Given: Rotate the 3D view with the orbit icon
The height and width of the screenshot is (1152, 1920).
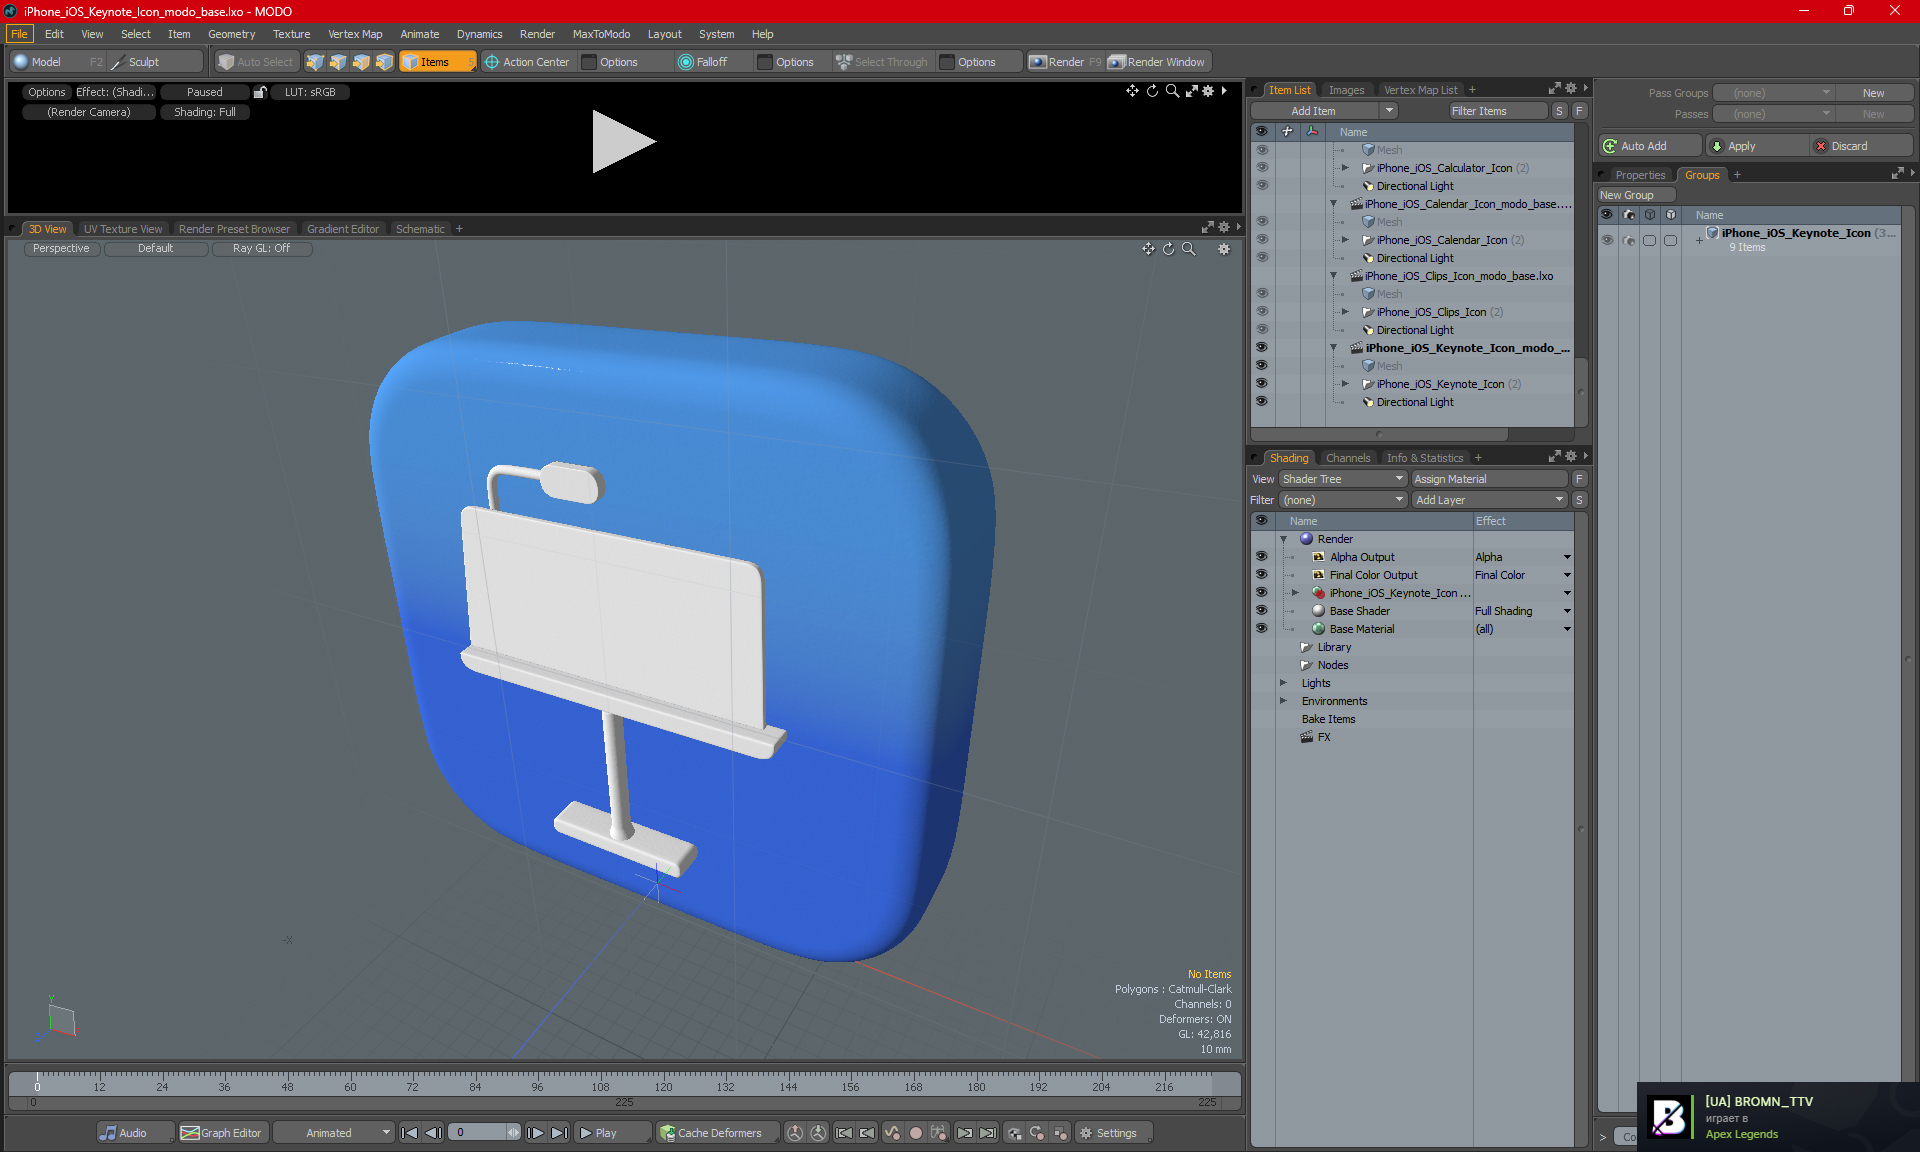Looking at the screenshot, I should (x=1168, y=249).
